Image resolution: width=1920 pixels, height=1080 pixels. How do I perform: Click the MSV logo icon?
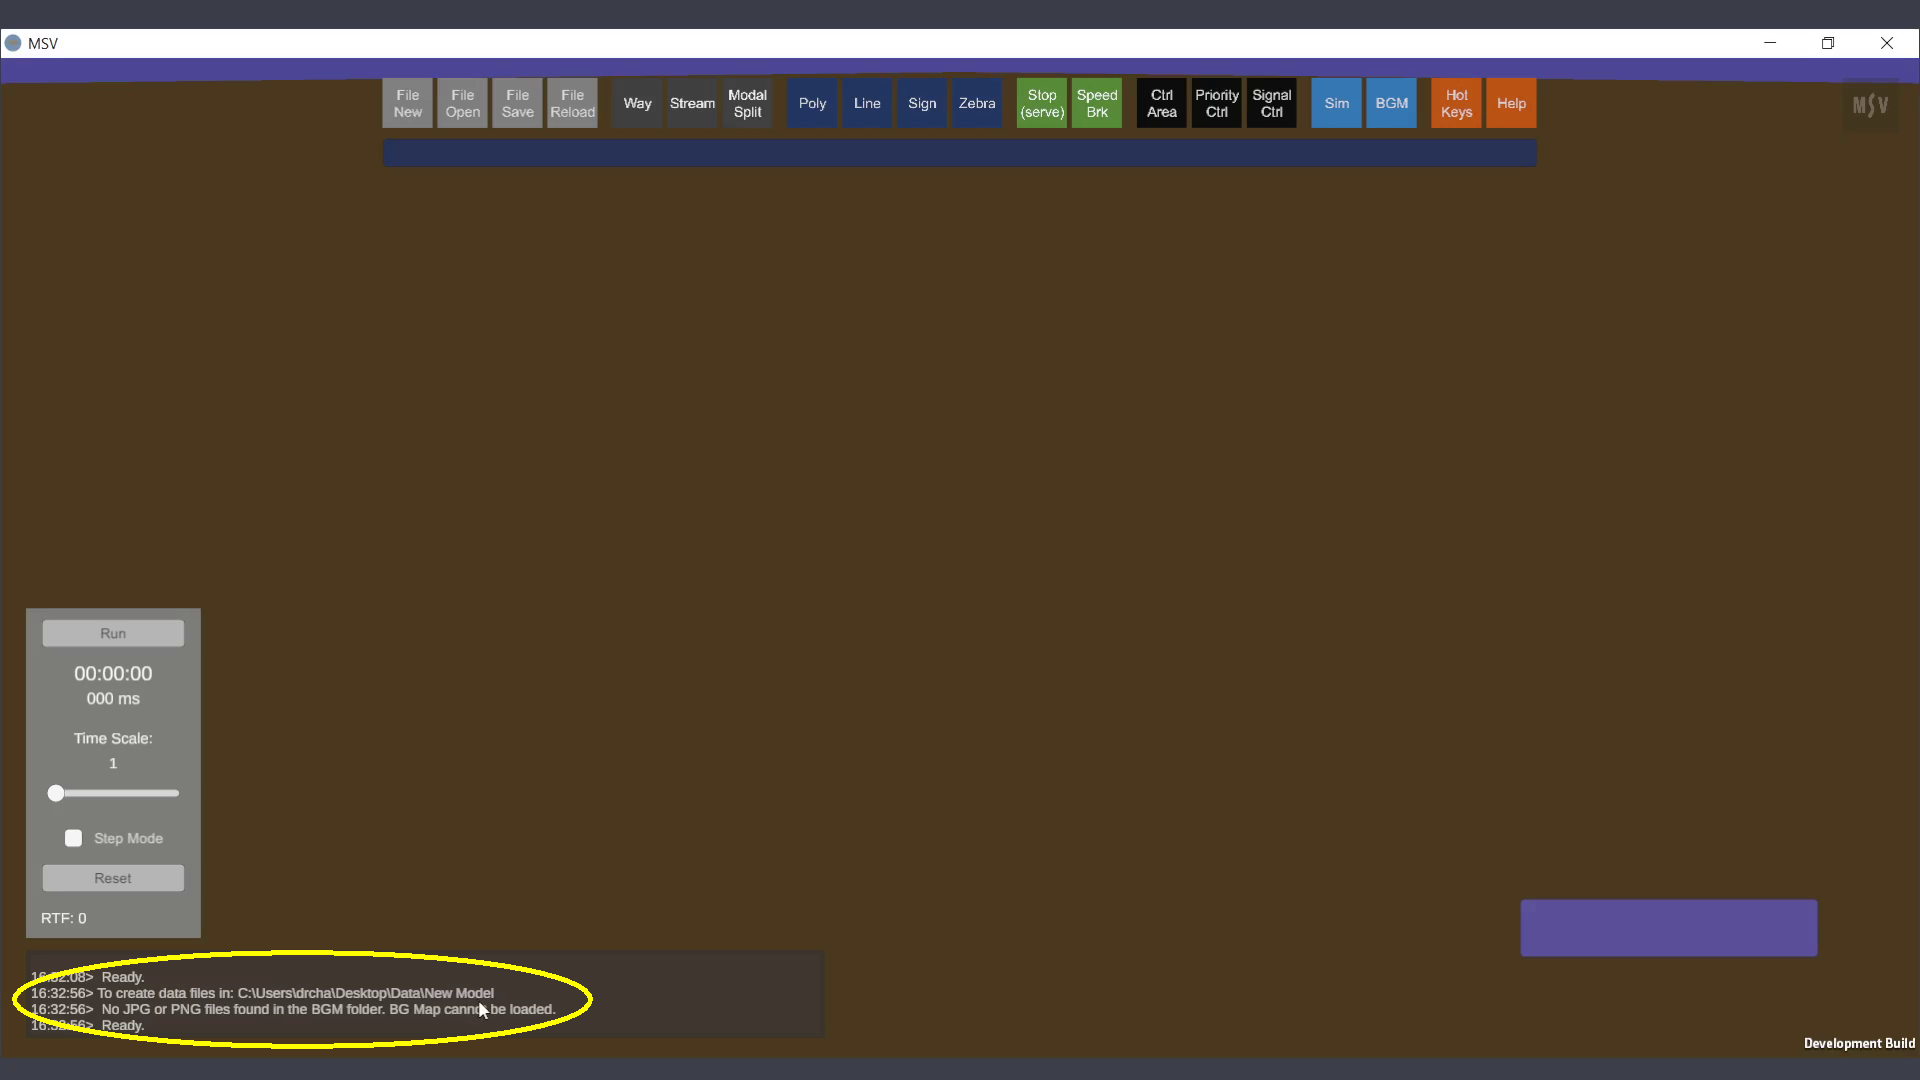(x=1870, y=105)
